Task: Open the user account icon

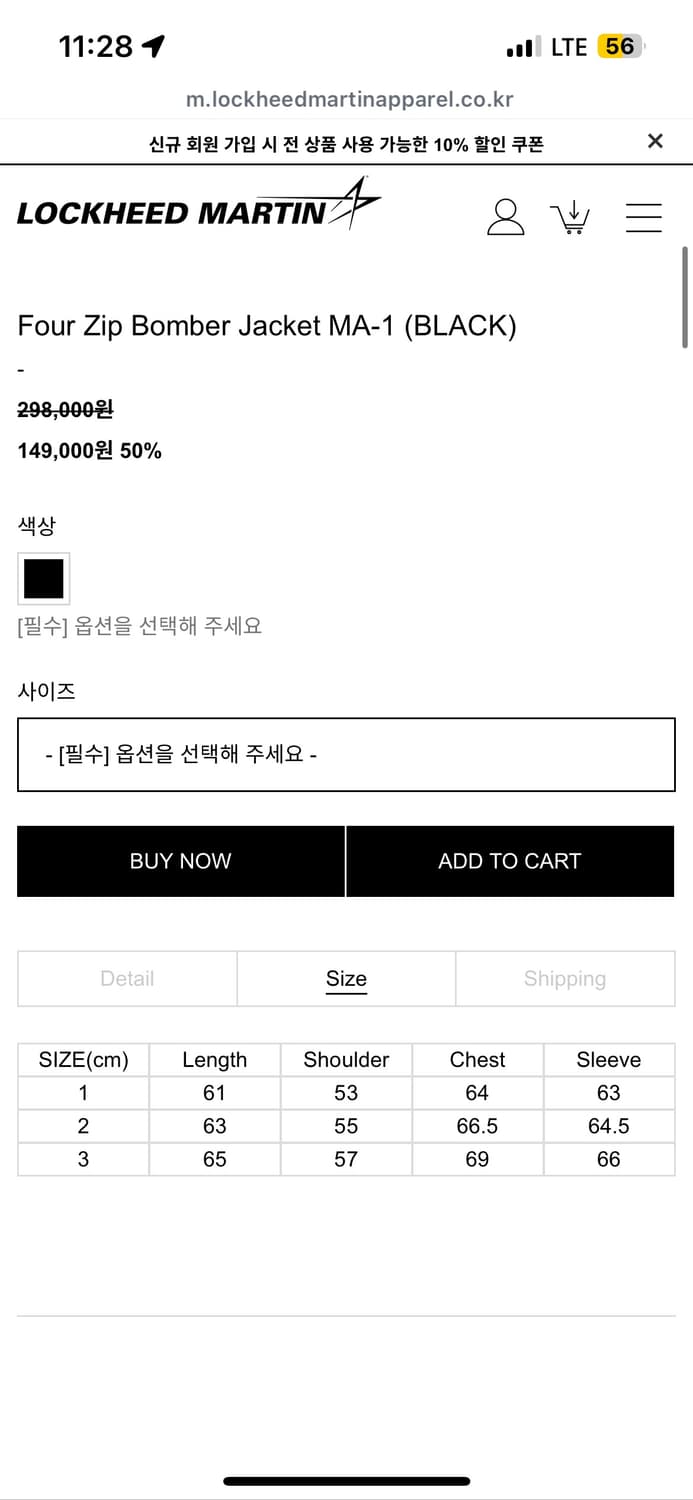Action: click(505, 216)
